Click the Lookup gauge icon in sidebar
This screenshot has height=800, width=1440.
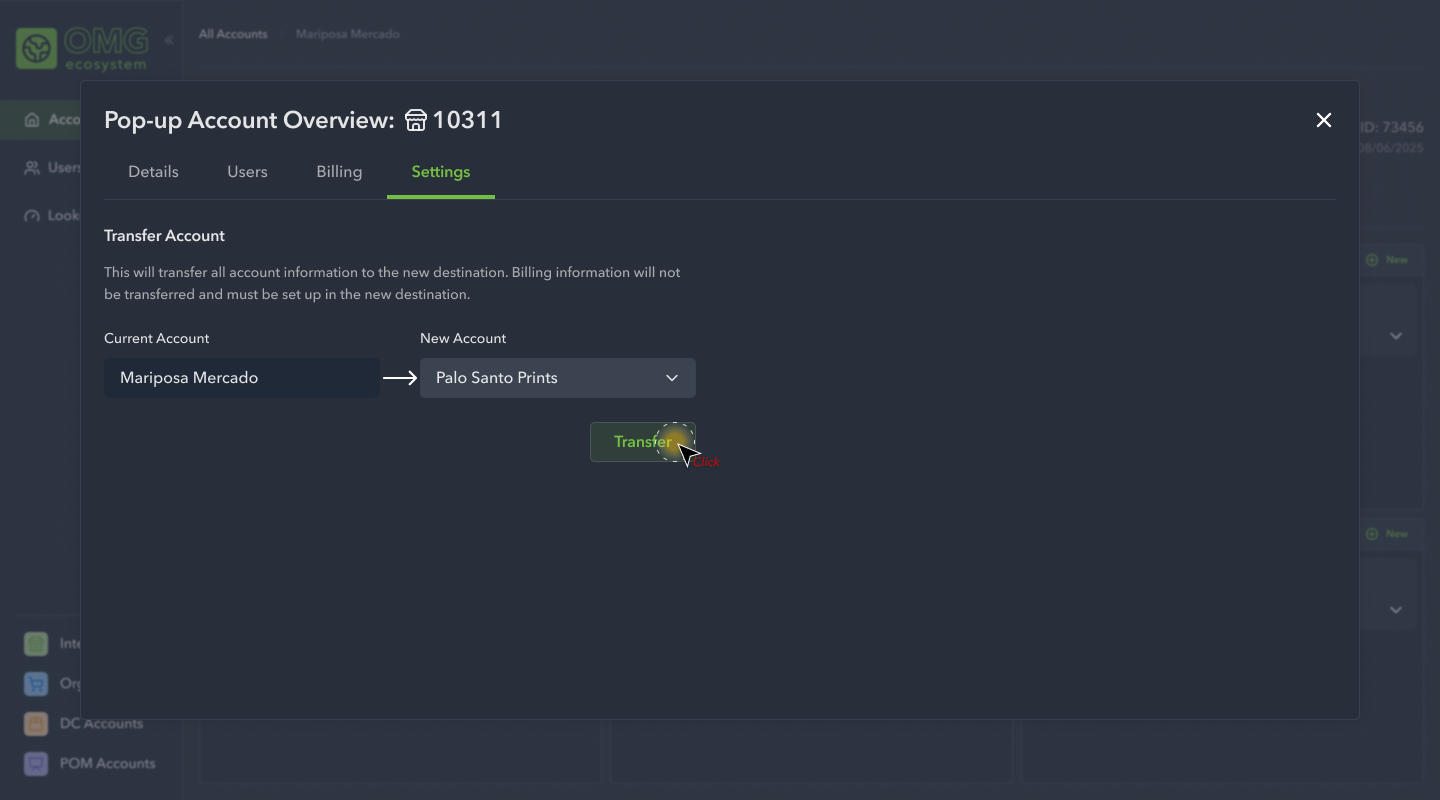pos(30,215)
